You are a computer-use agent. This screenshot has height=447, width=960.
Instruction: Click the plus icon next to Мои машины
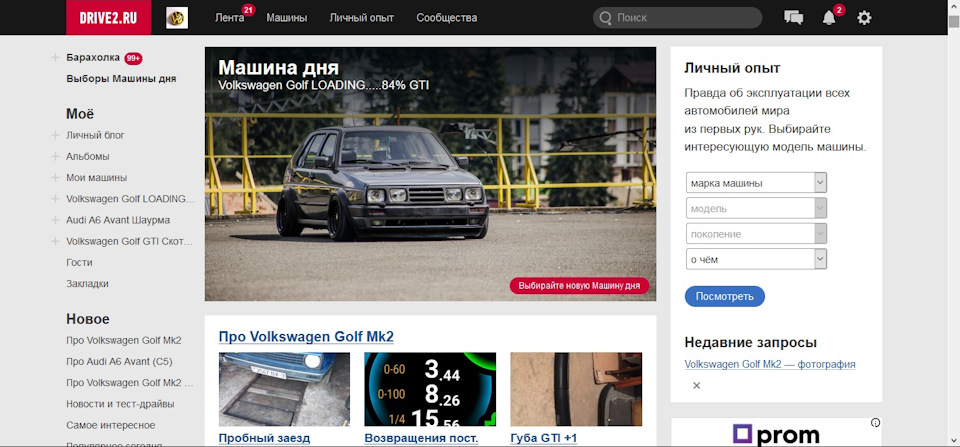click(55, 178)
